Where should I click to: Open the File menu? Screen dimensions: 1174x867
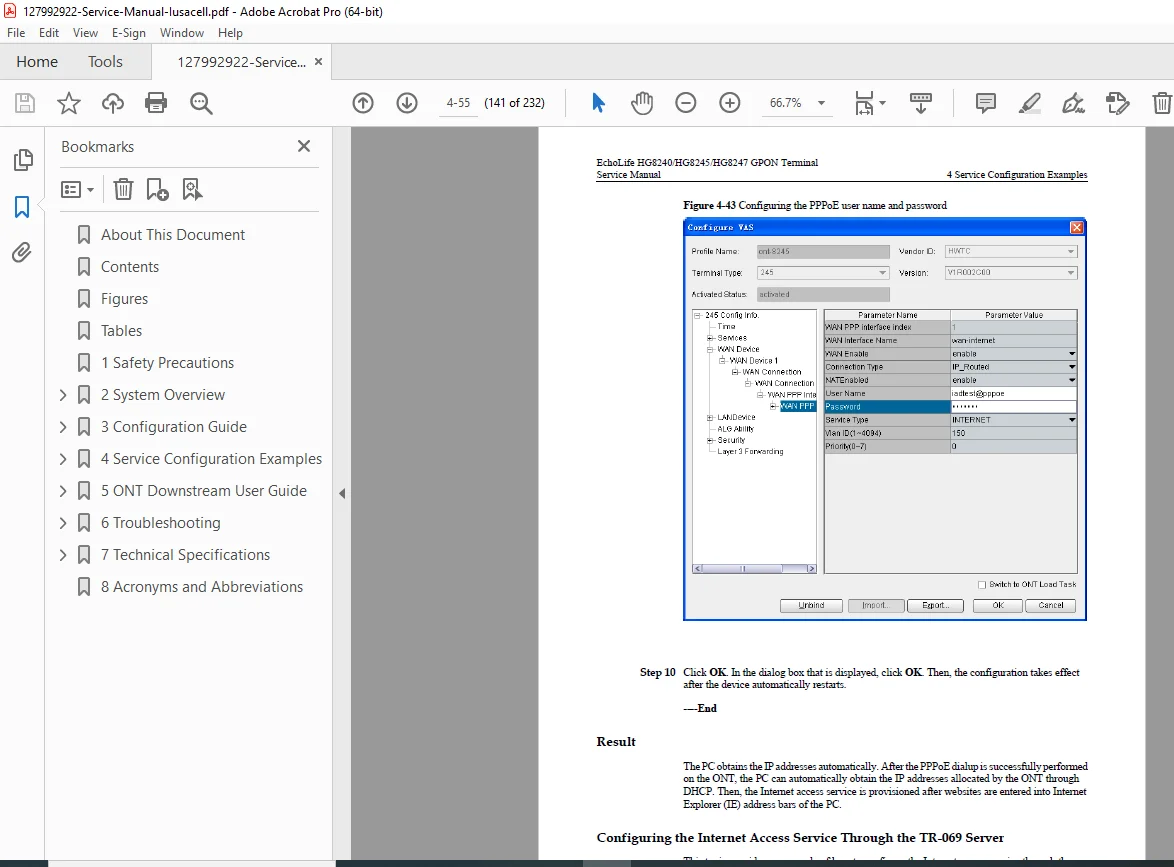pyautogui.click(x=16, y=33)
